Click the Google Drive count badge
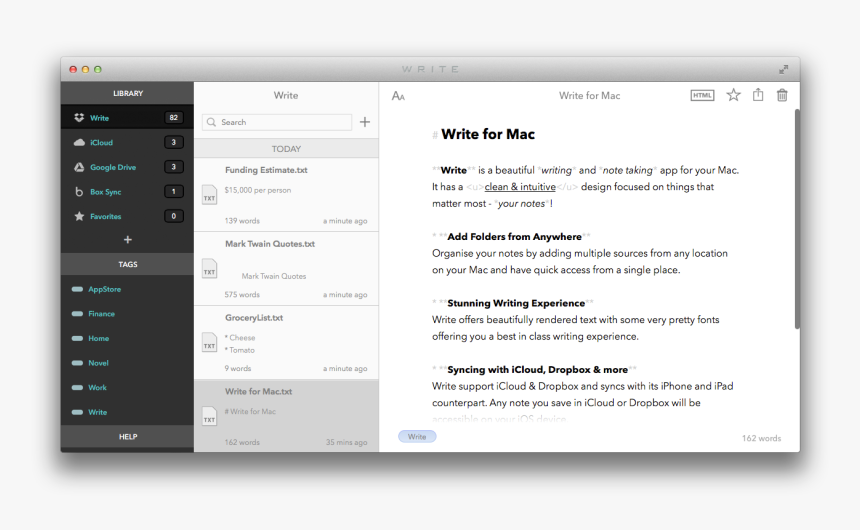The image size is (860, 530). [x=173, y=167]
